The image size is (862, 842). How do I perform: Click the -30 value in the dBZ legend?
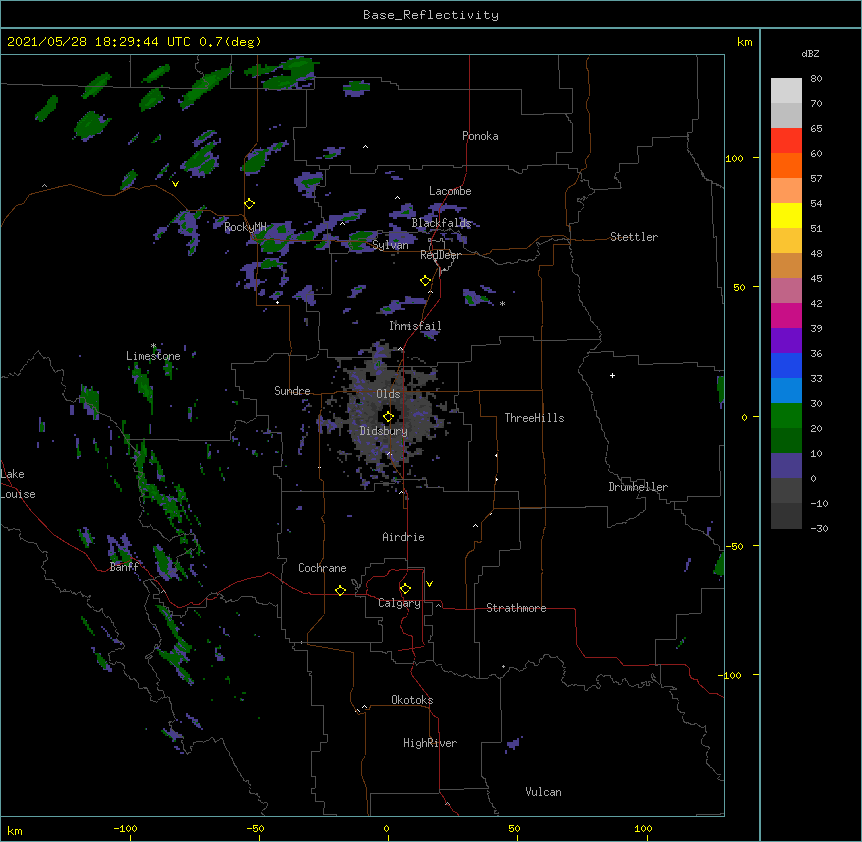(819, 529)
